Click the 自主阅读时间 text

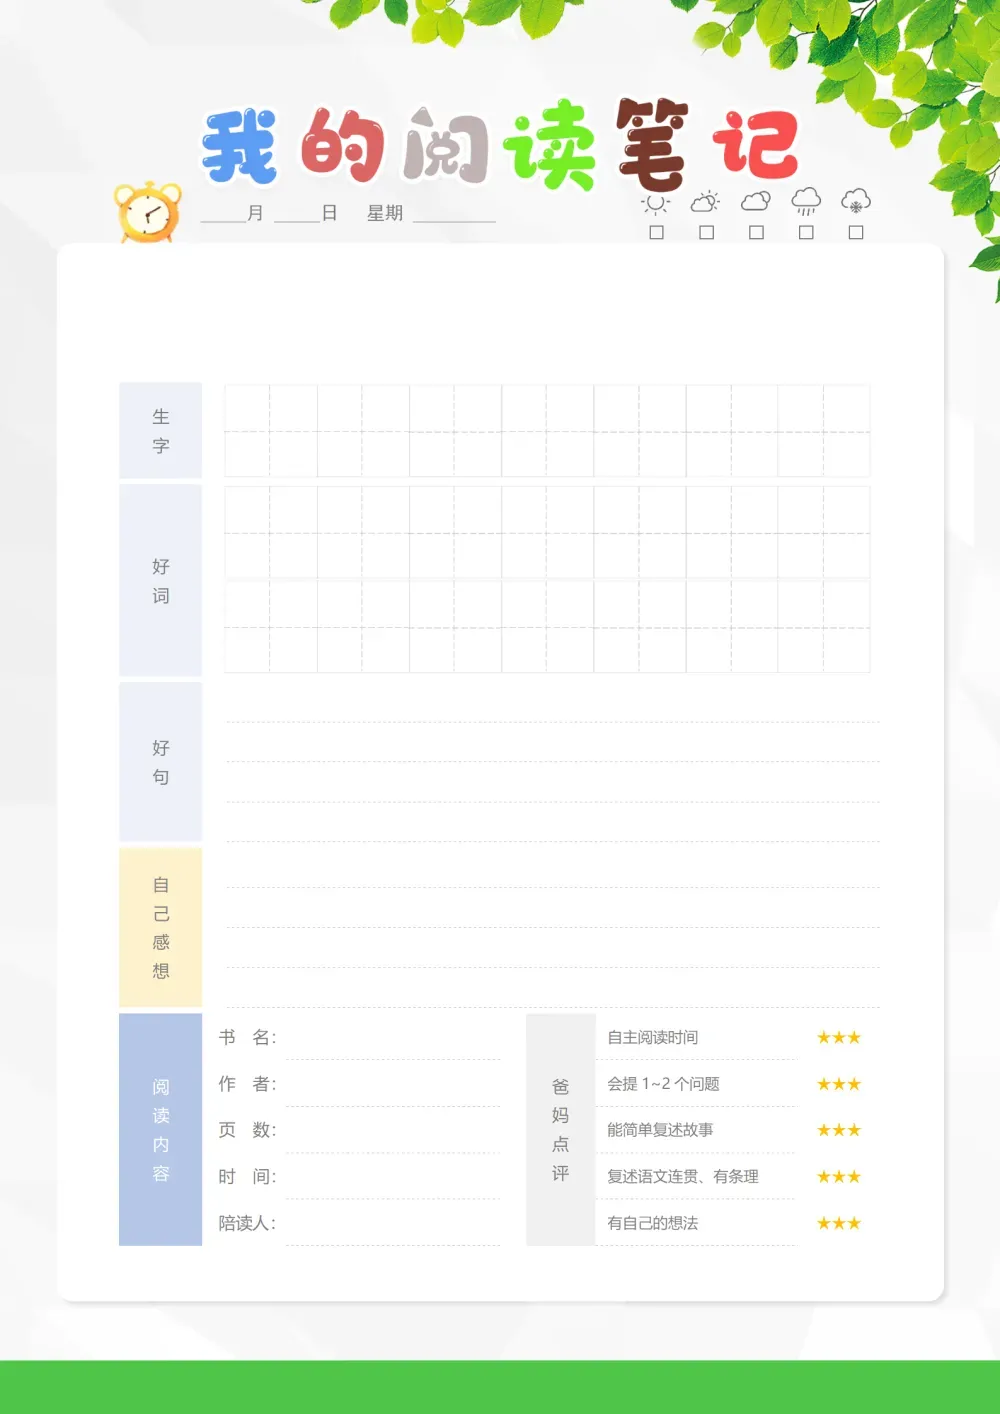[653, 1038]
